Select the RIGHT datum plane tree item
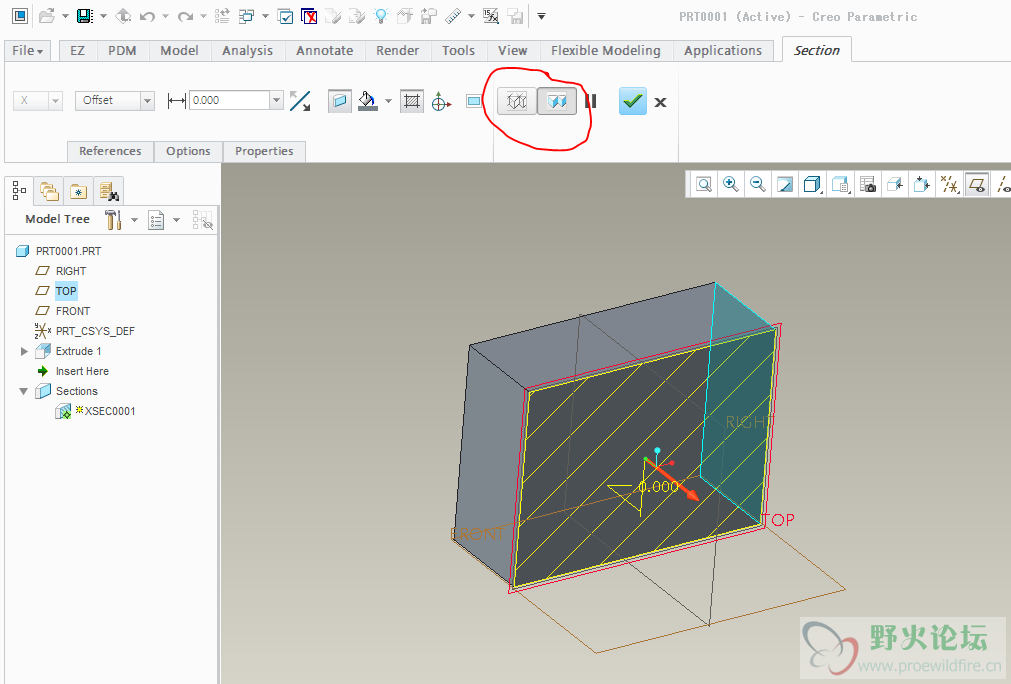The image size is (1011, 684). pyautogui.click(x=71, y=271)
